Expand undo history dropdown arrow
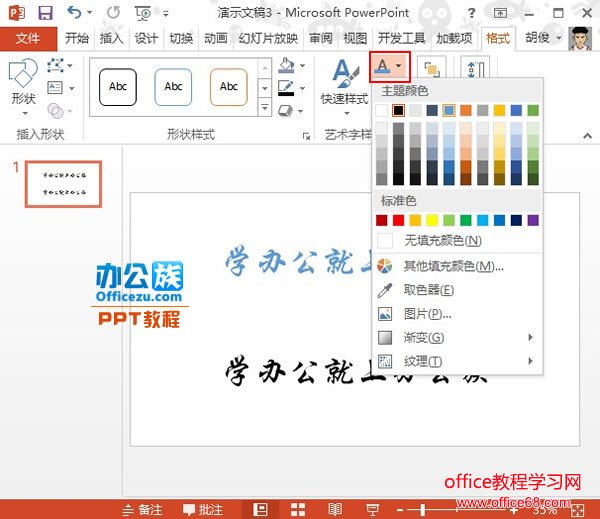Viewport: 600px width, 519px height. click(x=89, y=13)
